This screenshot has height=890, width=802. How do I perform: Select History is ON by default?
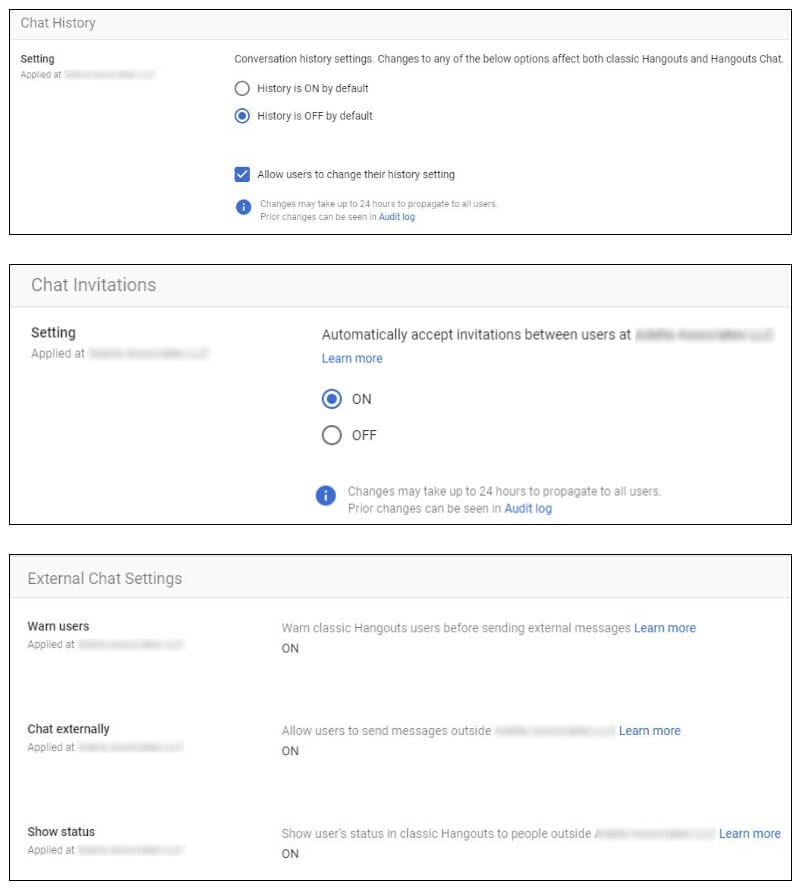242,89
